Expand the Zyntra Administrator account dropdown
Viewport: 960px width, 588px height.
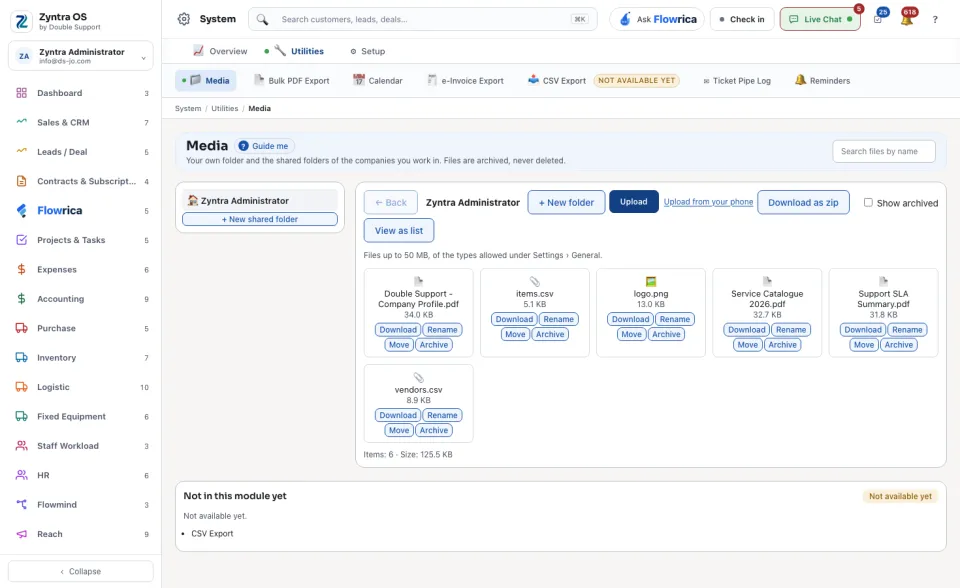click(81, 56)
